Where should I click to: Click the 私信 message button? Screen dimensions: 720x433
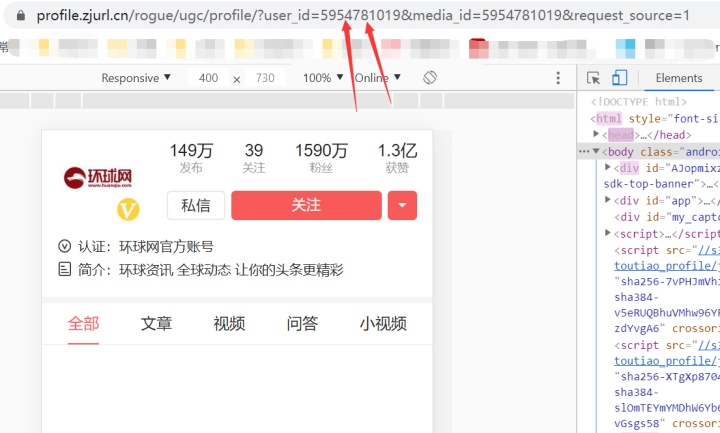pos(196,205)
